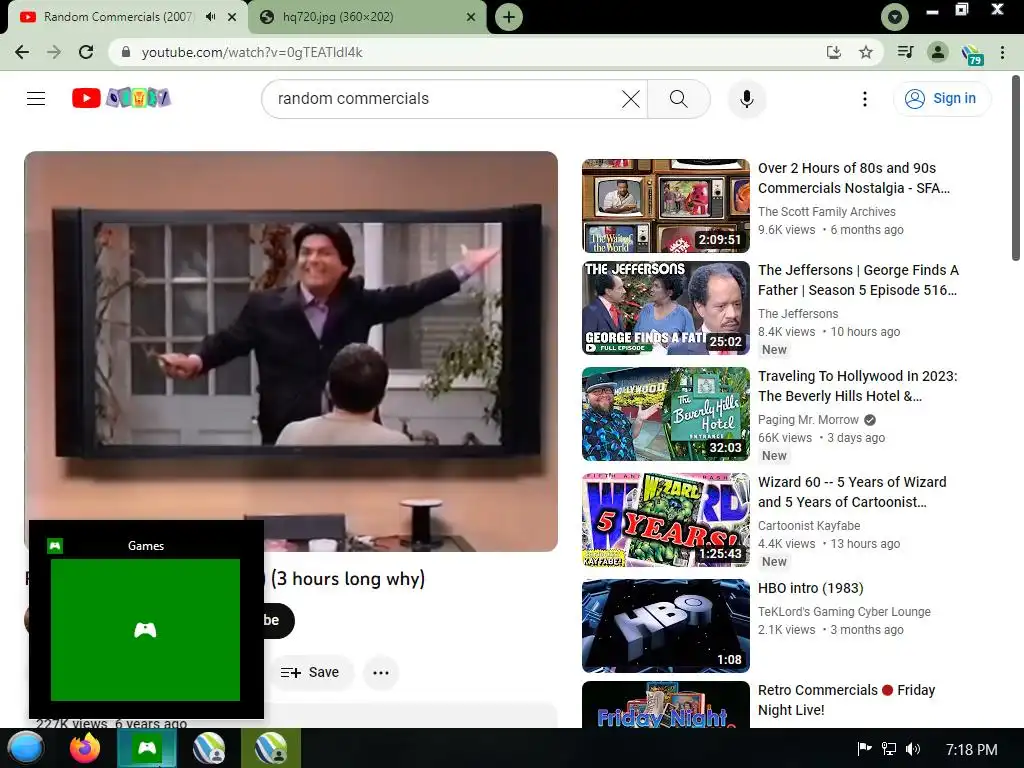Visit the Paging Mr. Morrow channel
The height and width of the screenshot is (768, 1024).
pos(808,420)
